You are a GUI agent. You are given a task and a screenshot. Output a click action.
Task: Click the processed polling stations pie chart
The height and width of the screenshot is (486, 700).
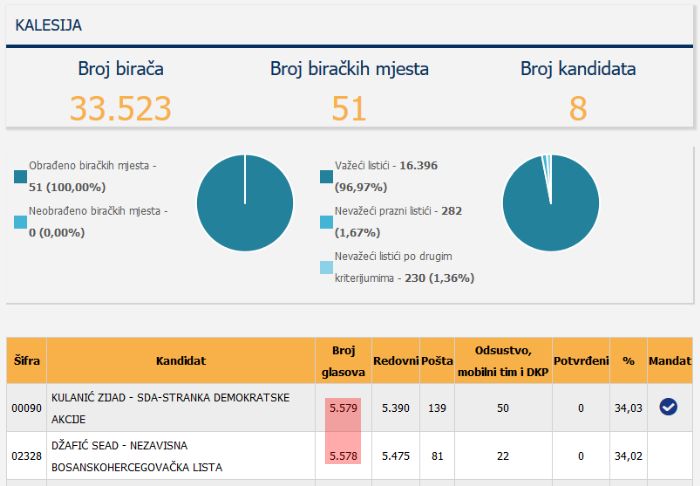(x=245, y=203)
